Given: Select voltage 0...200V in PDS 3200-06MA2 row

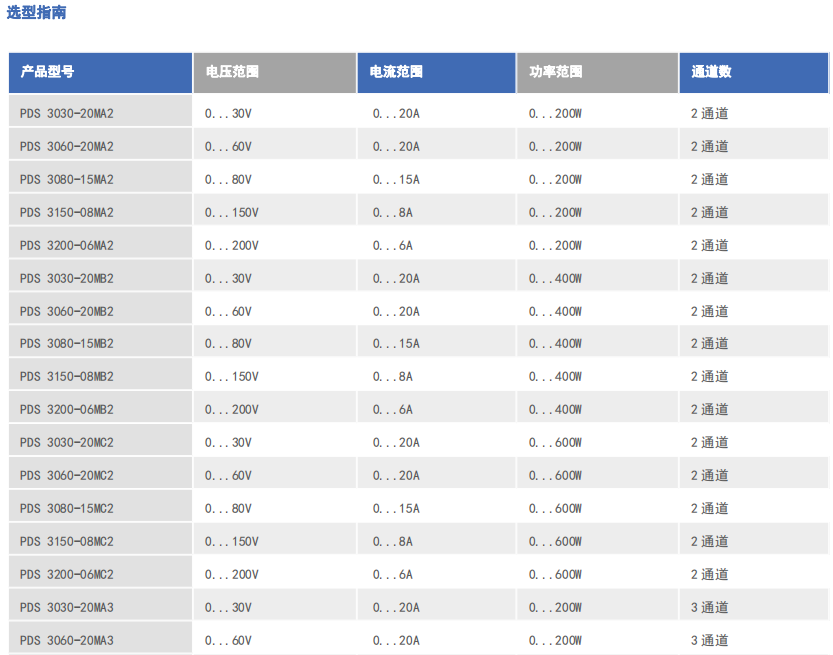Looking at the screenshot, I should click(x=232, y=245).
